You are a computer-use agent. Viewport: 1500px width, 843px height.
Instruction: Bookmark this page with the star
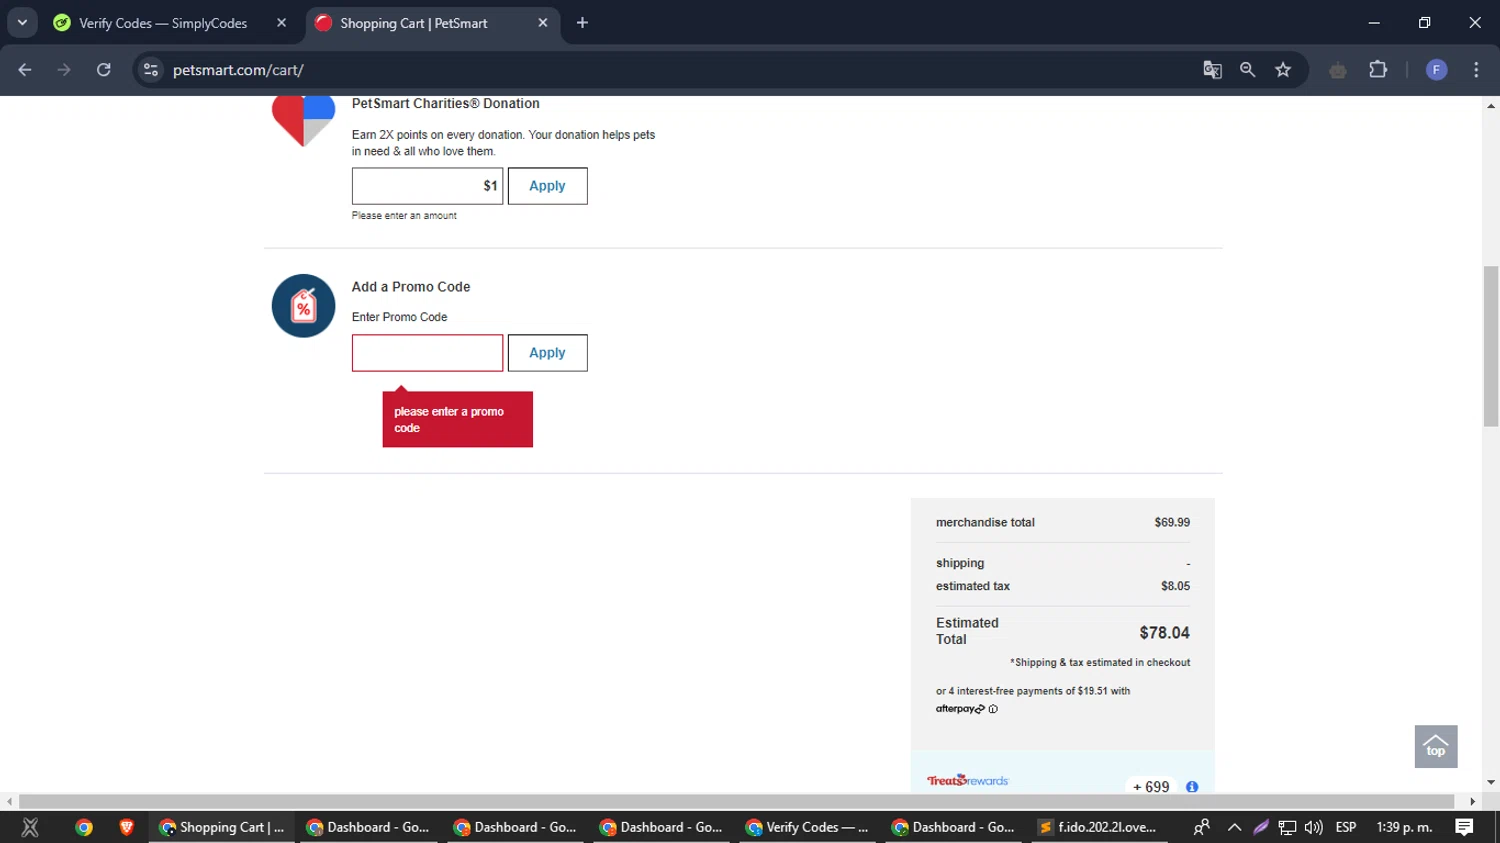pos(1283,70)
